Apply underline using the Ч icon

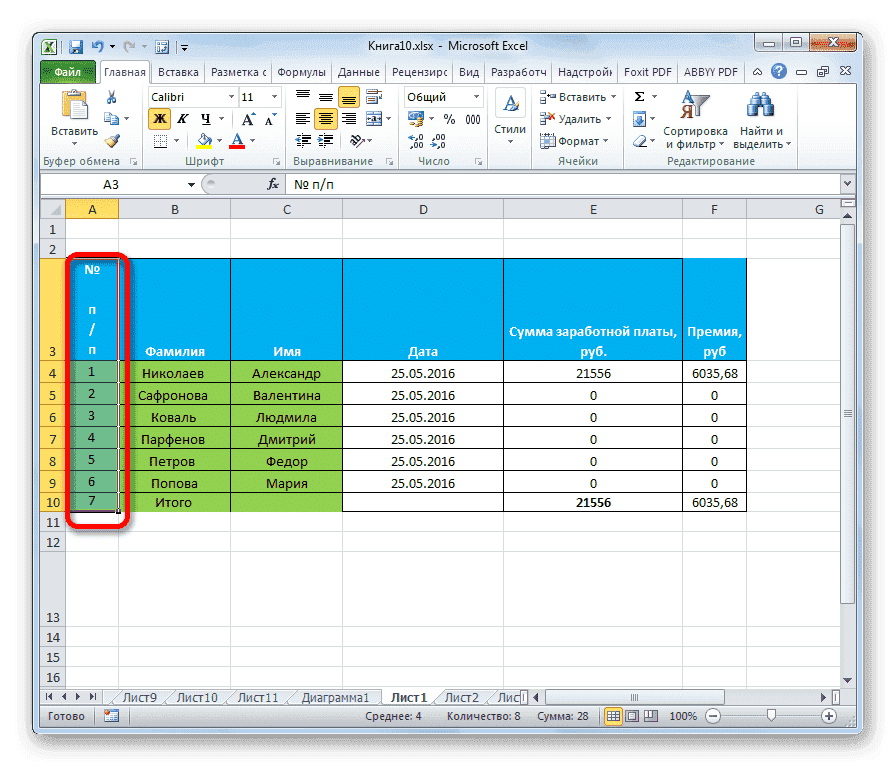203,117
